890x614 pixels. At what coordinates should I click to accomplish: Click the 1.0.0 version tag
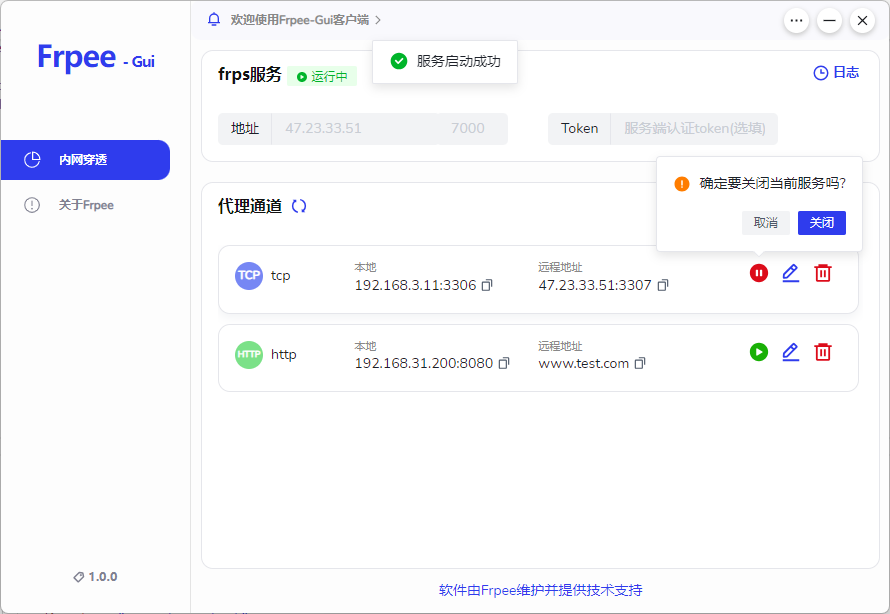click(x=95, y=577)
